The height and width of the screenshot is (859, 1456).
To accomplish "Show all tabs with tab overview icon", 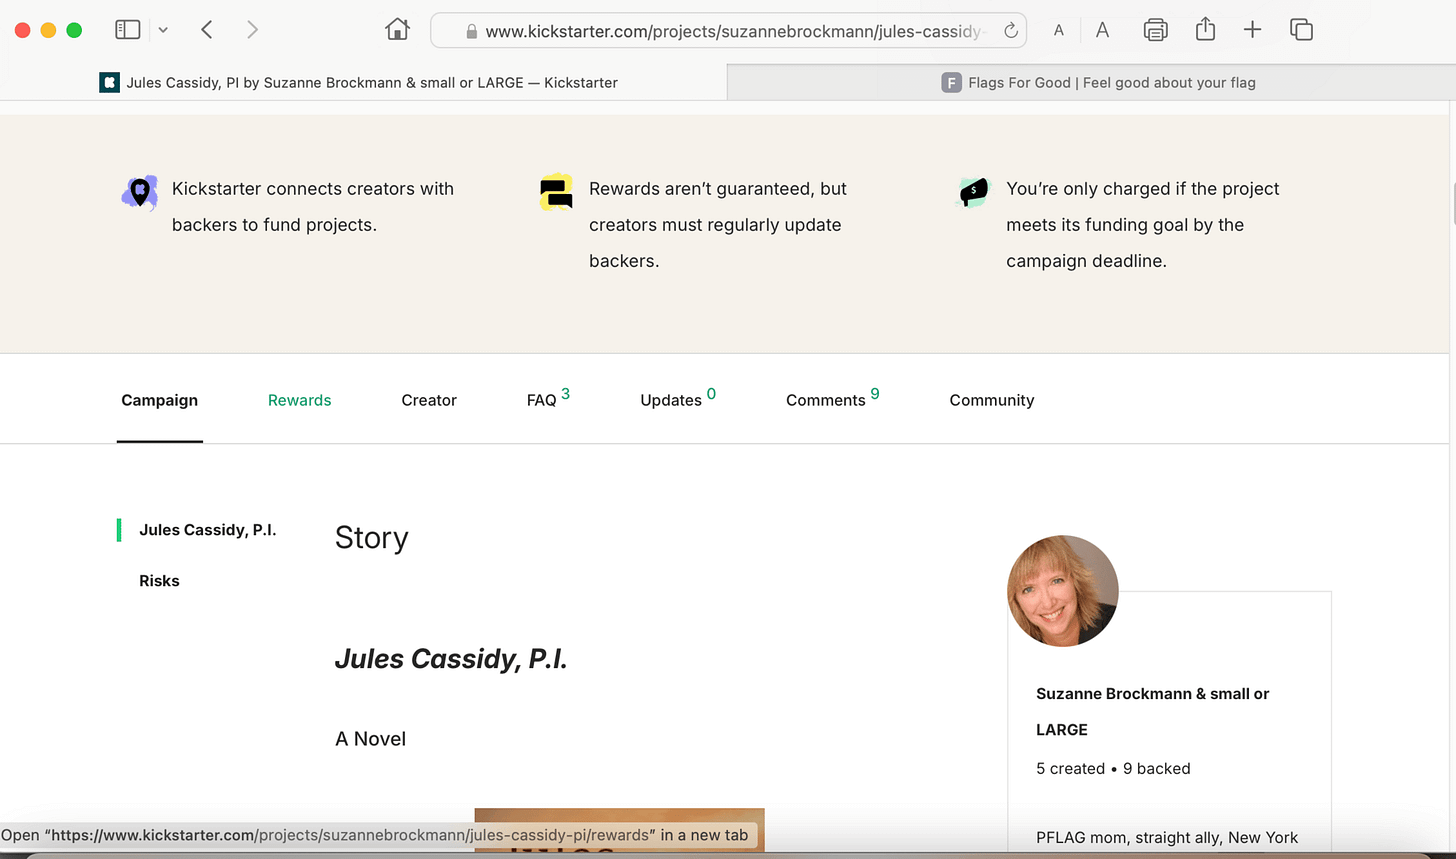I will pyautogui.click(x=1301, y=30).
